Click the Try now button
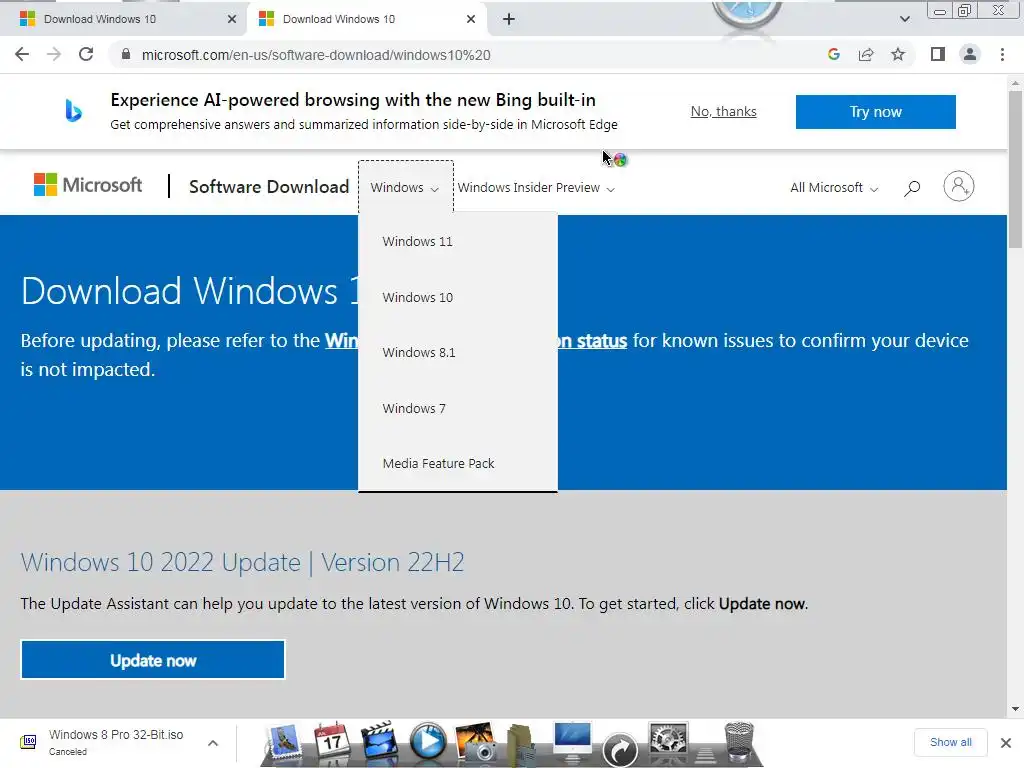The height and width of the screenshot is (768, 1024). point(875,112)
